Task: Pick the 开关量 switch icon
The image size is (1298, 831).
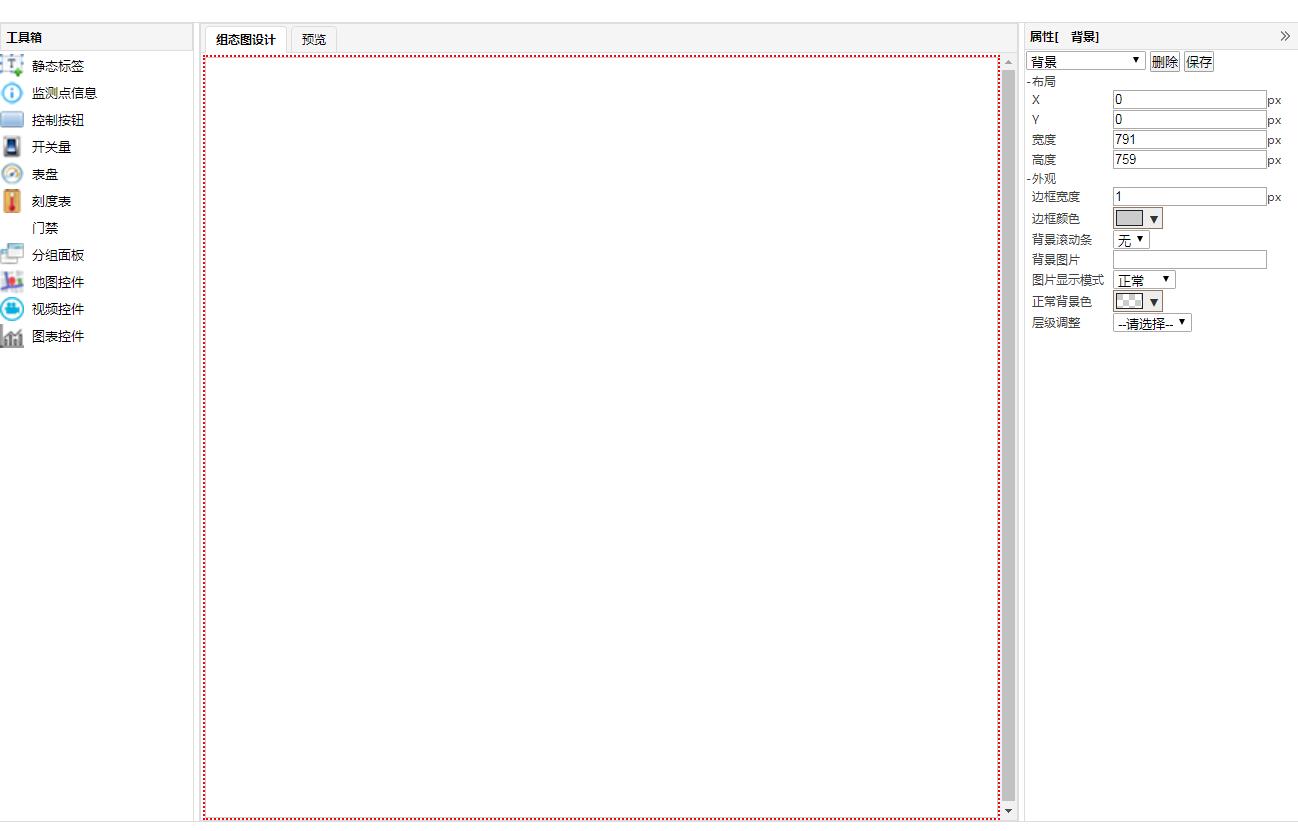Action: pos(12,147)
